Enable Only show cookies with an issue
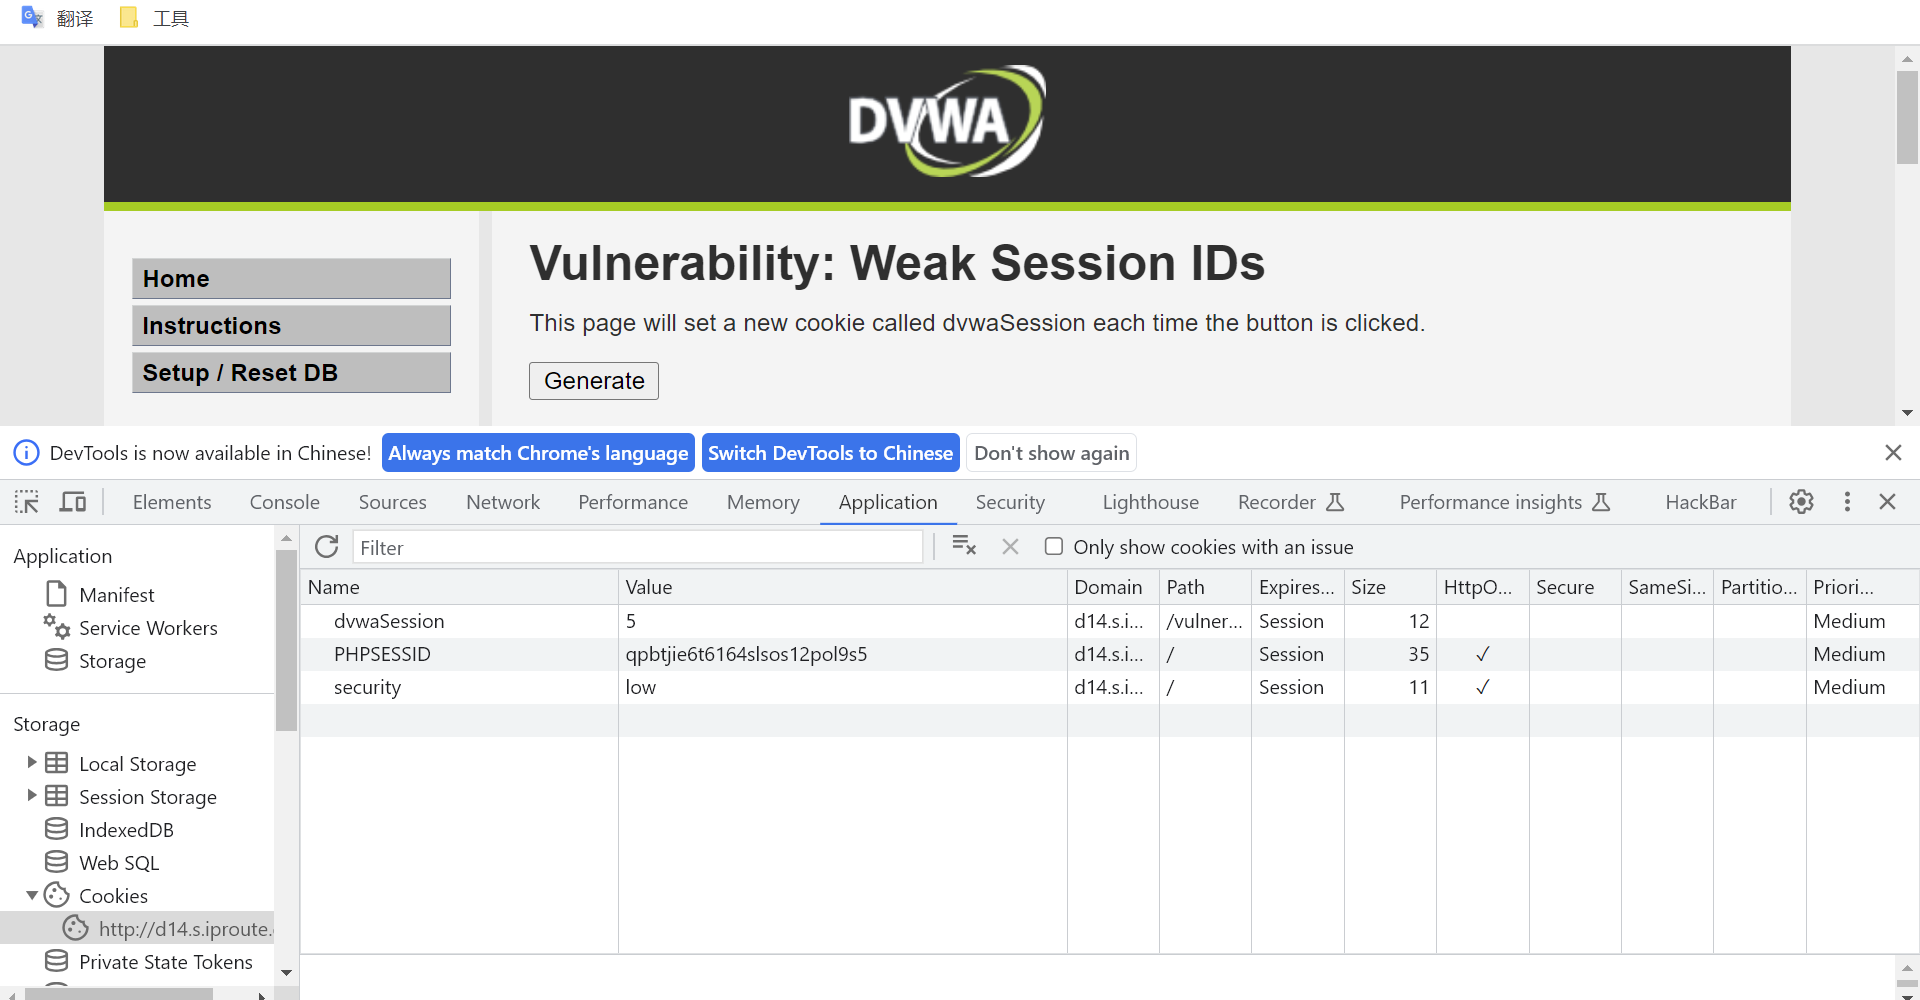The height and width of the screenshot is (1000, 1920). pyautogui.click(x=1054, y=547)
